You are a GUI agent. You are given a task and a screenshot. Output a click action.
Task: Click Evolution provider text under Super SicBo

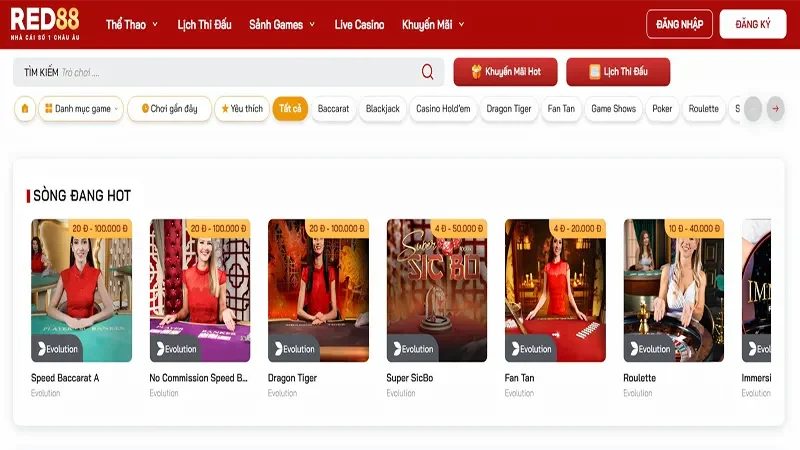pos(401,393)
